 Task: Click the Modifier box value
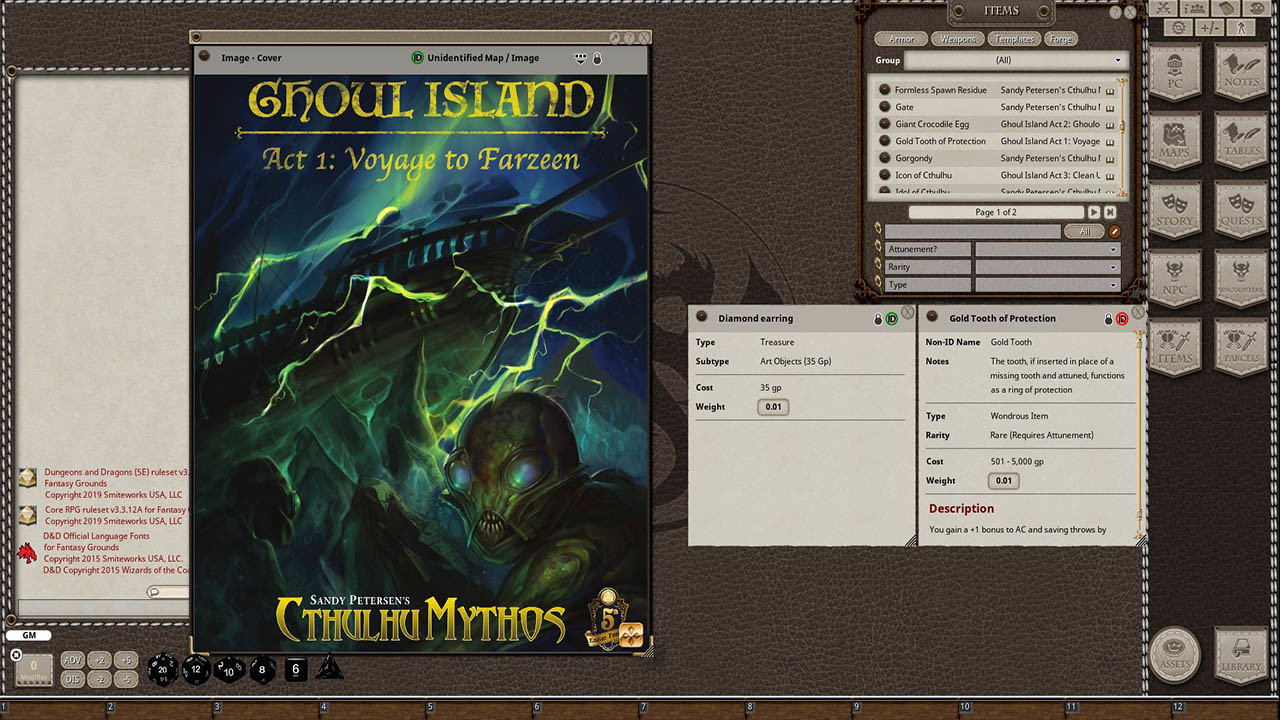click(34, 670)
